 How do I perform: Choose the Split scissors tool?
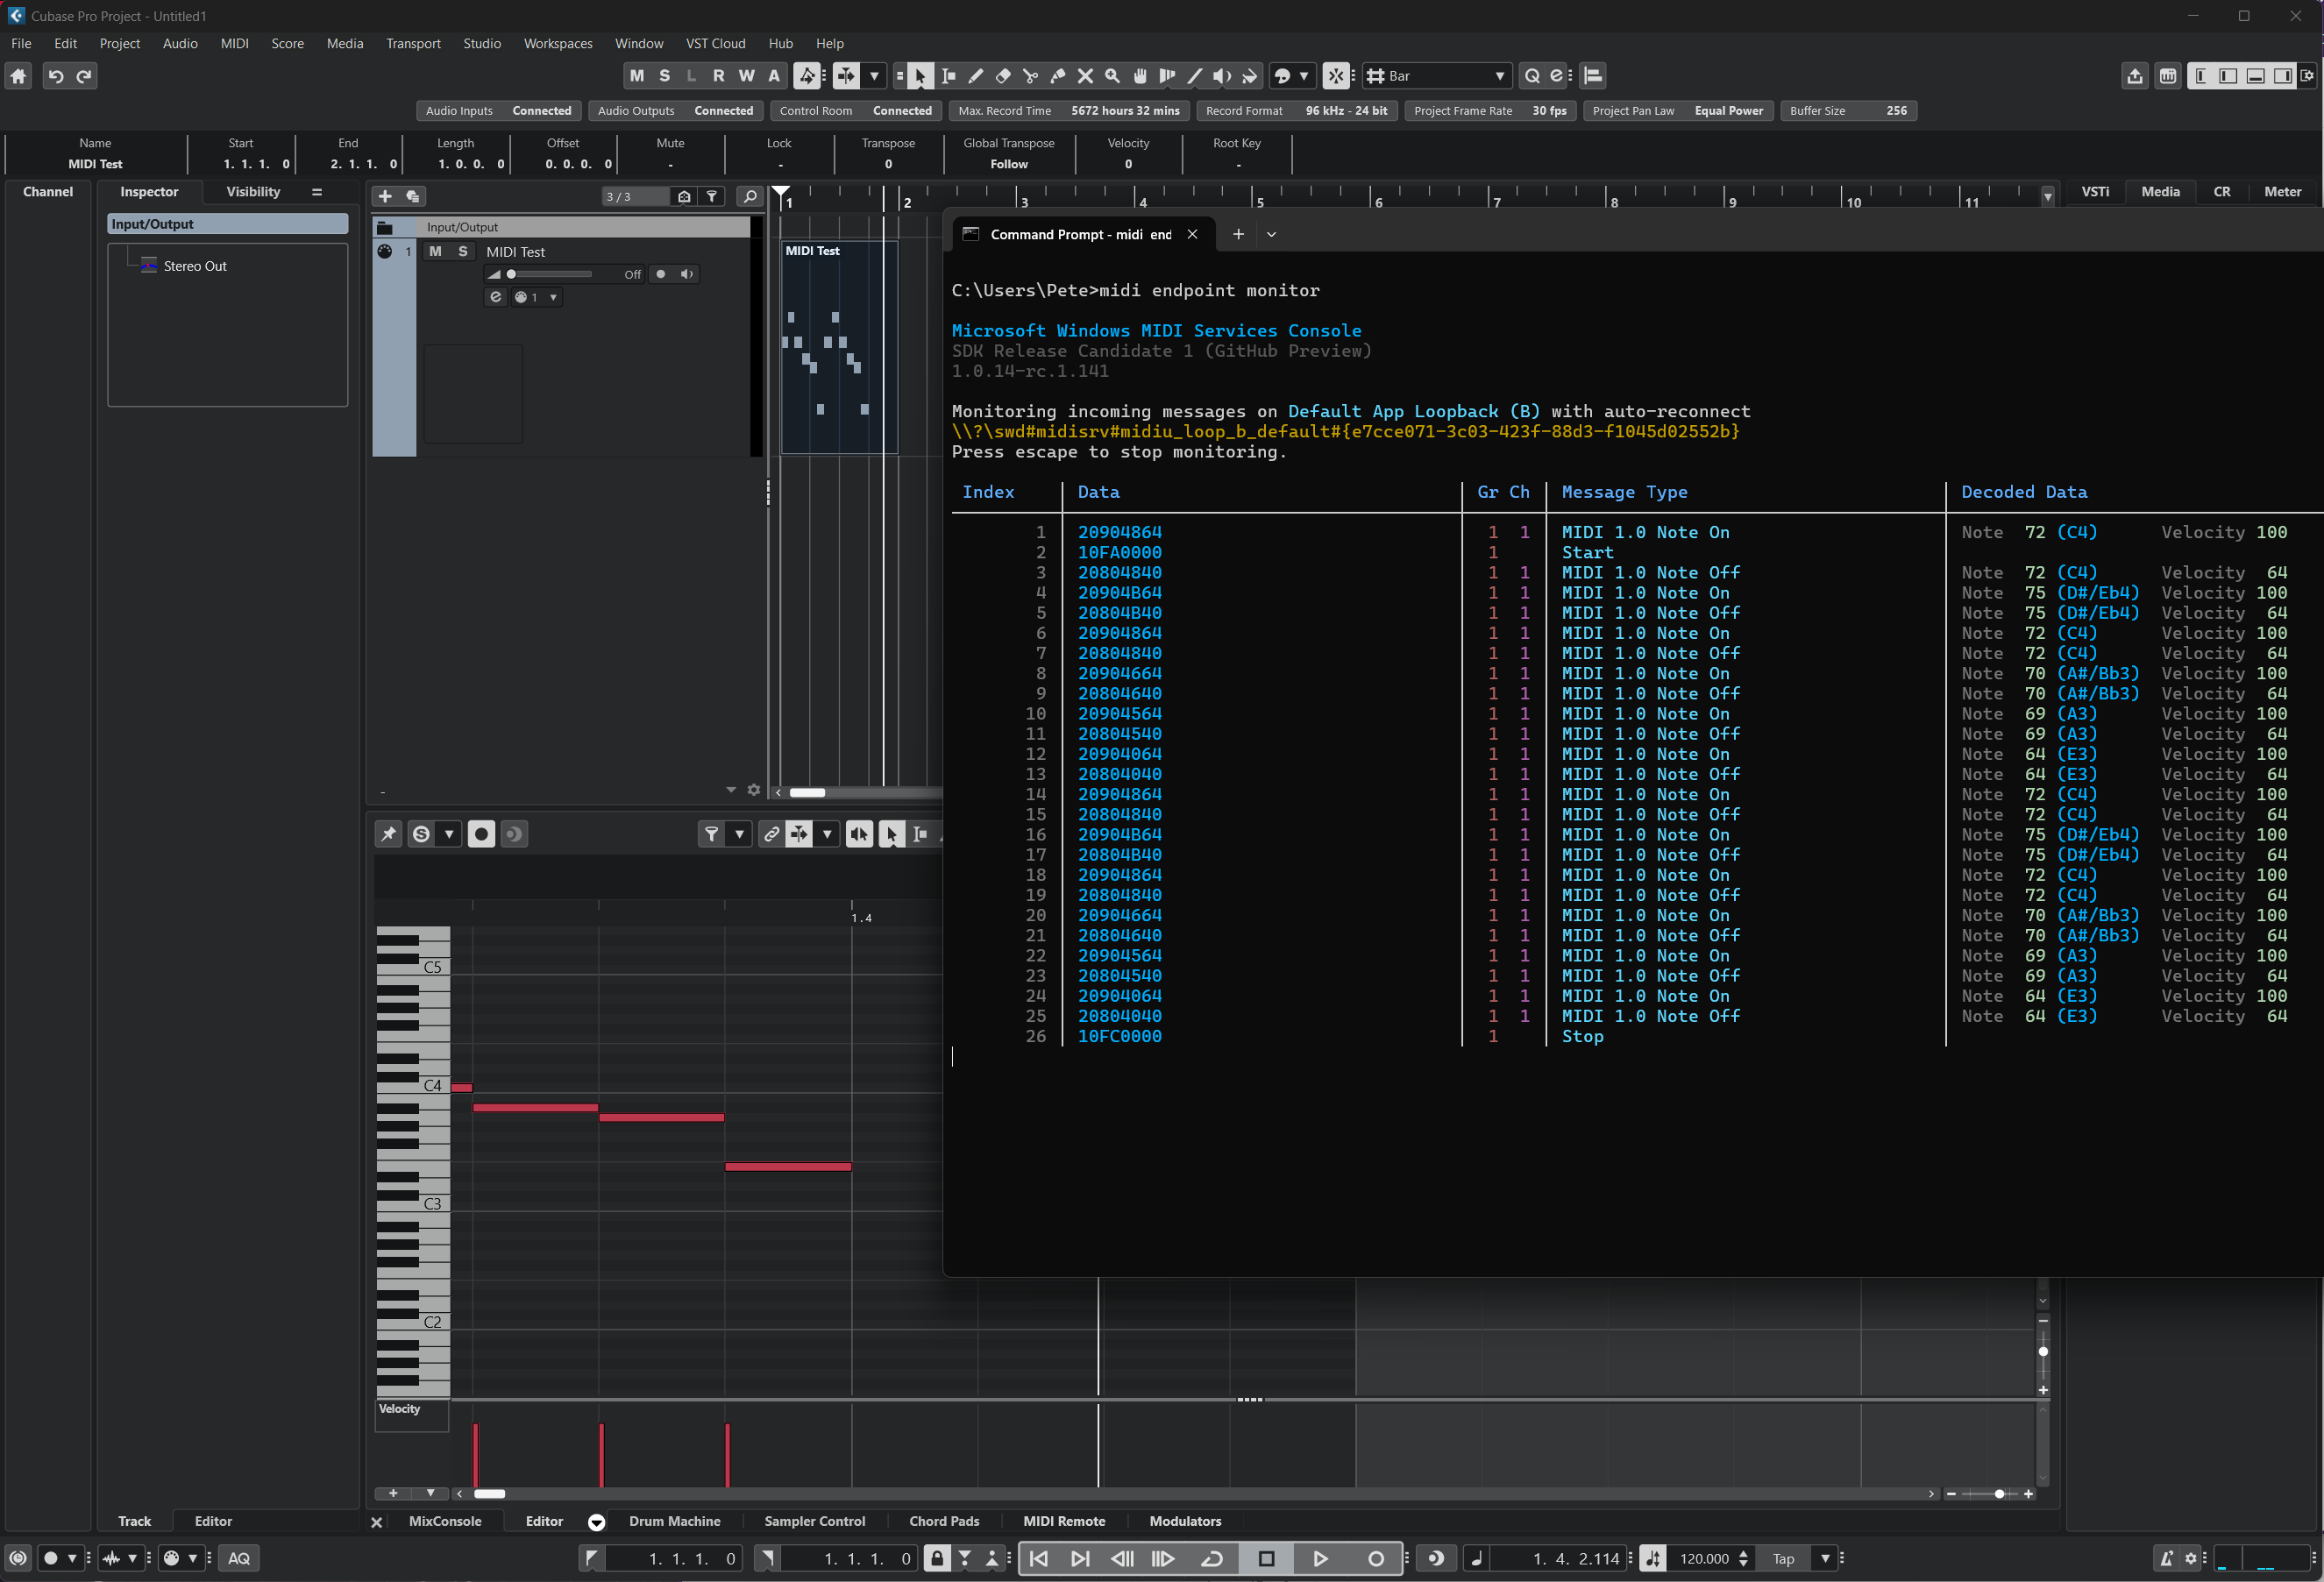[1030, 76]
